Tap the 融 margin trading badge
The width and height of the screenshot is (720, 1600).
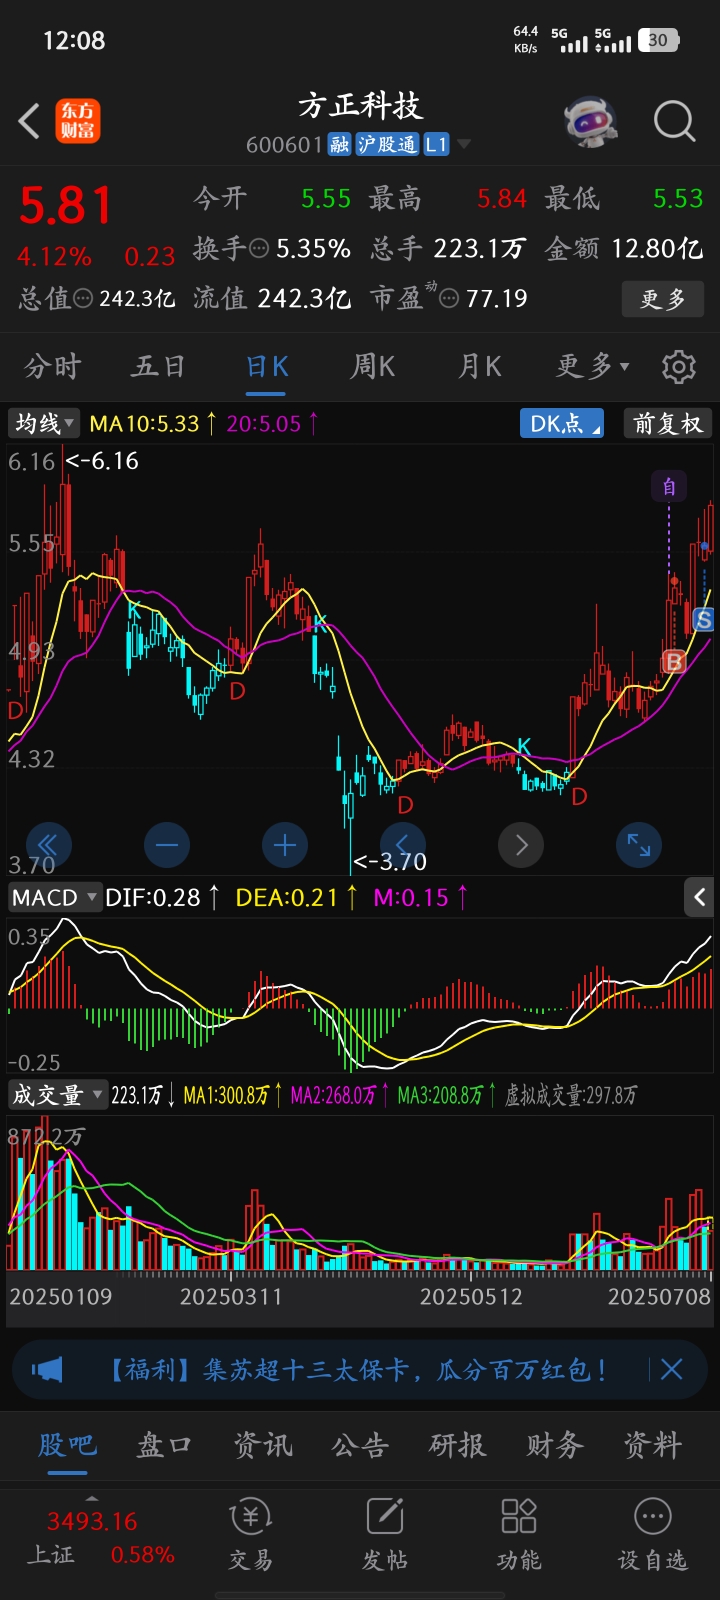(x=340, y=145)
